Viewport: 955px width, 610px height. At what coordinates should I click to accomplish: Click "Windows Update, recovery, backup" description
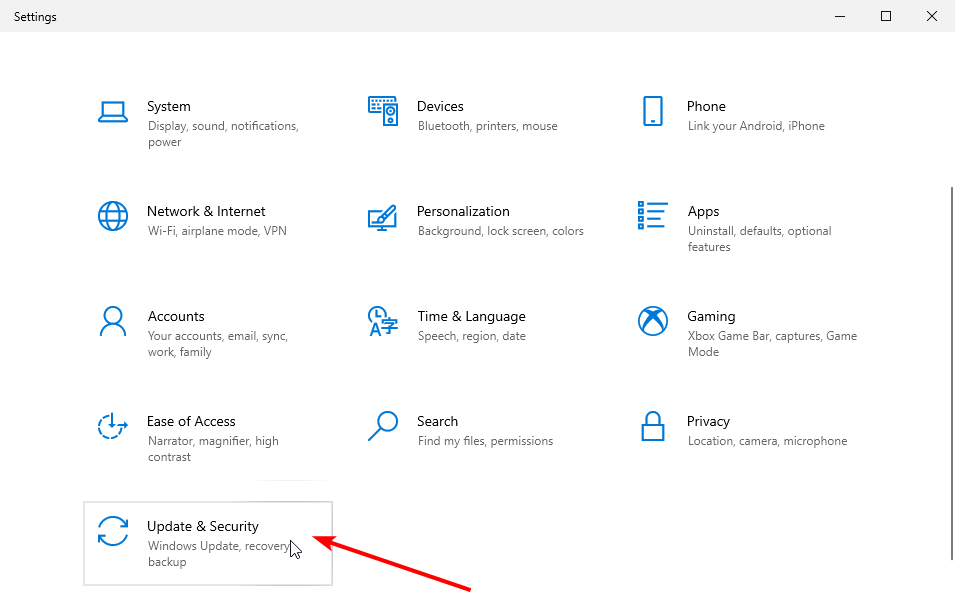[x=219, y=553]
